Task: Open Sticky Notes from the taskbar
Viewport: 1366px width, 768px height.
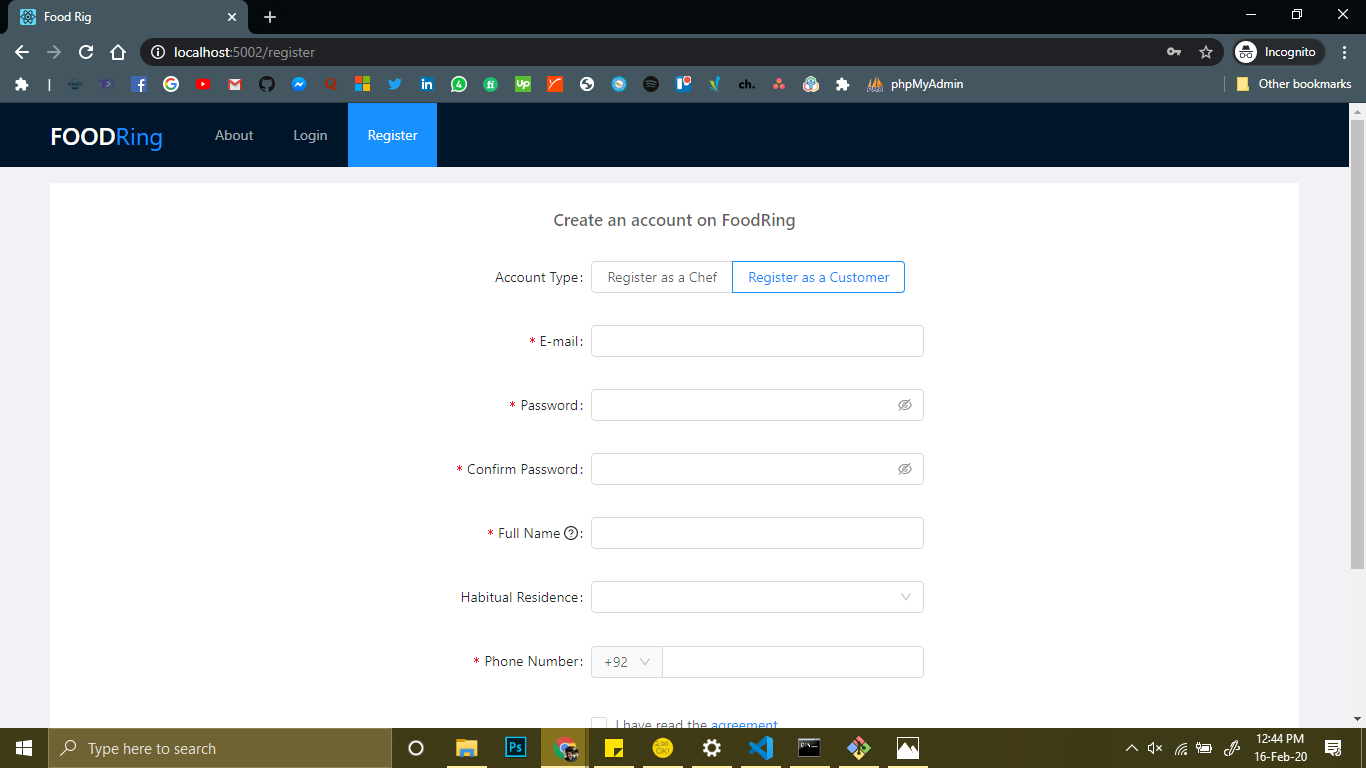Action: point(613,748)
